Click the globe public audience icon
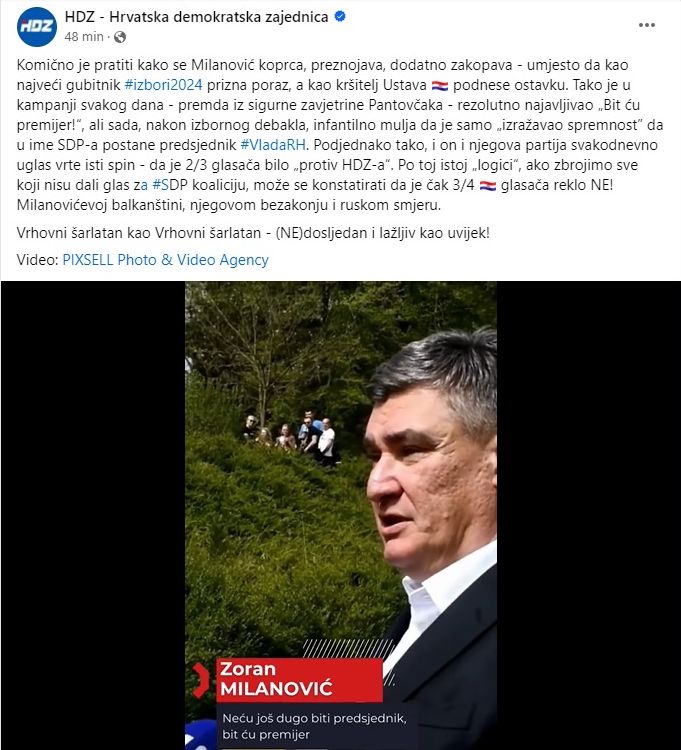 [120, 37]
